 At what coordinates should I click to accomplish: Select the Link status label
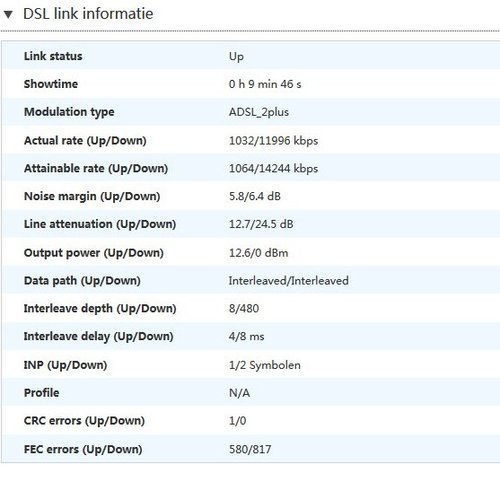click(53, 56)
